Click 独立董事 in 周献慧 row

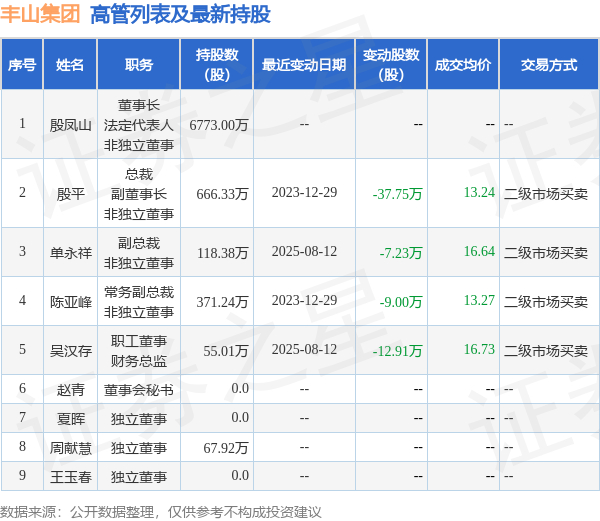pos(139,448)
